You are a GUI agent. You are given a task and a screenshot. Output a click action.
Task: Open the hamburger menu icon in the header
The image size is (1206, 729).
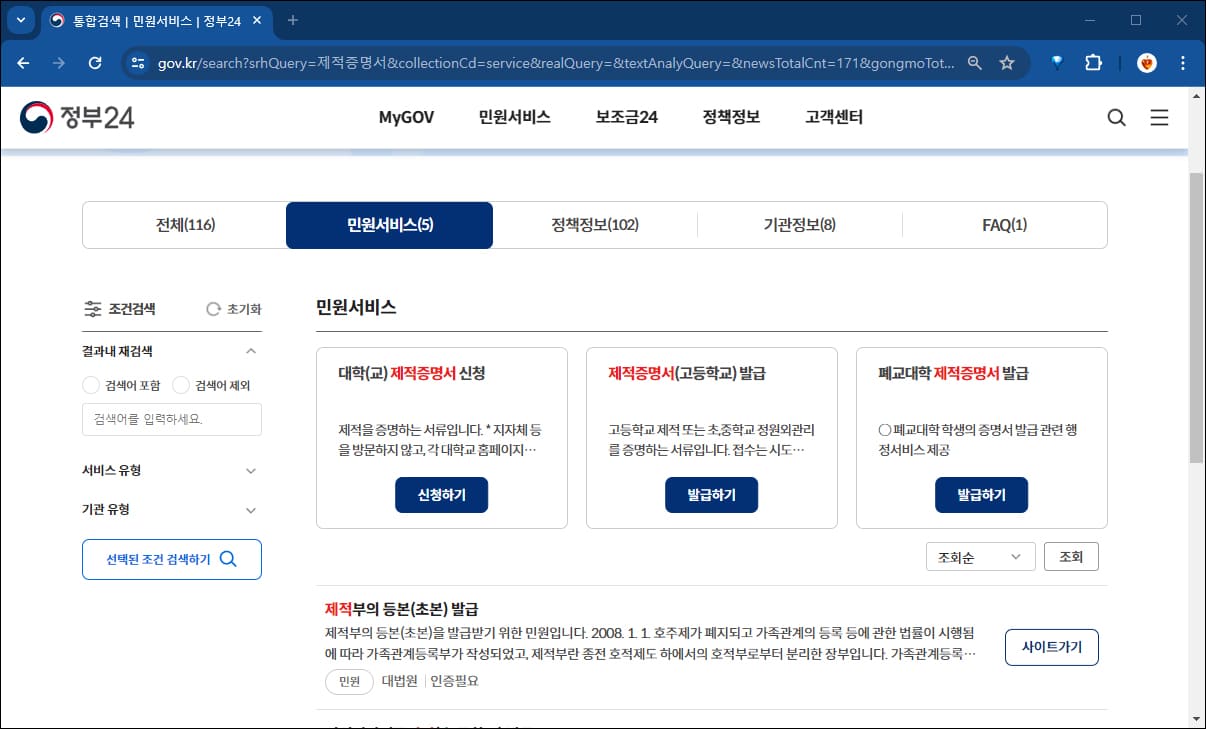1159,117
